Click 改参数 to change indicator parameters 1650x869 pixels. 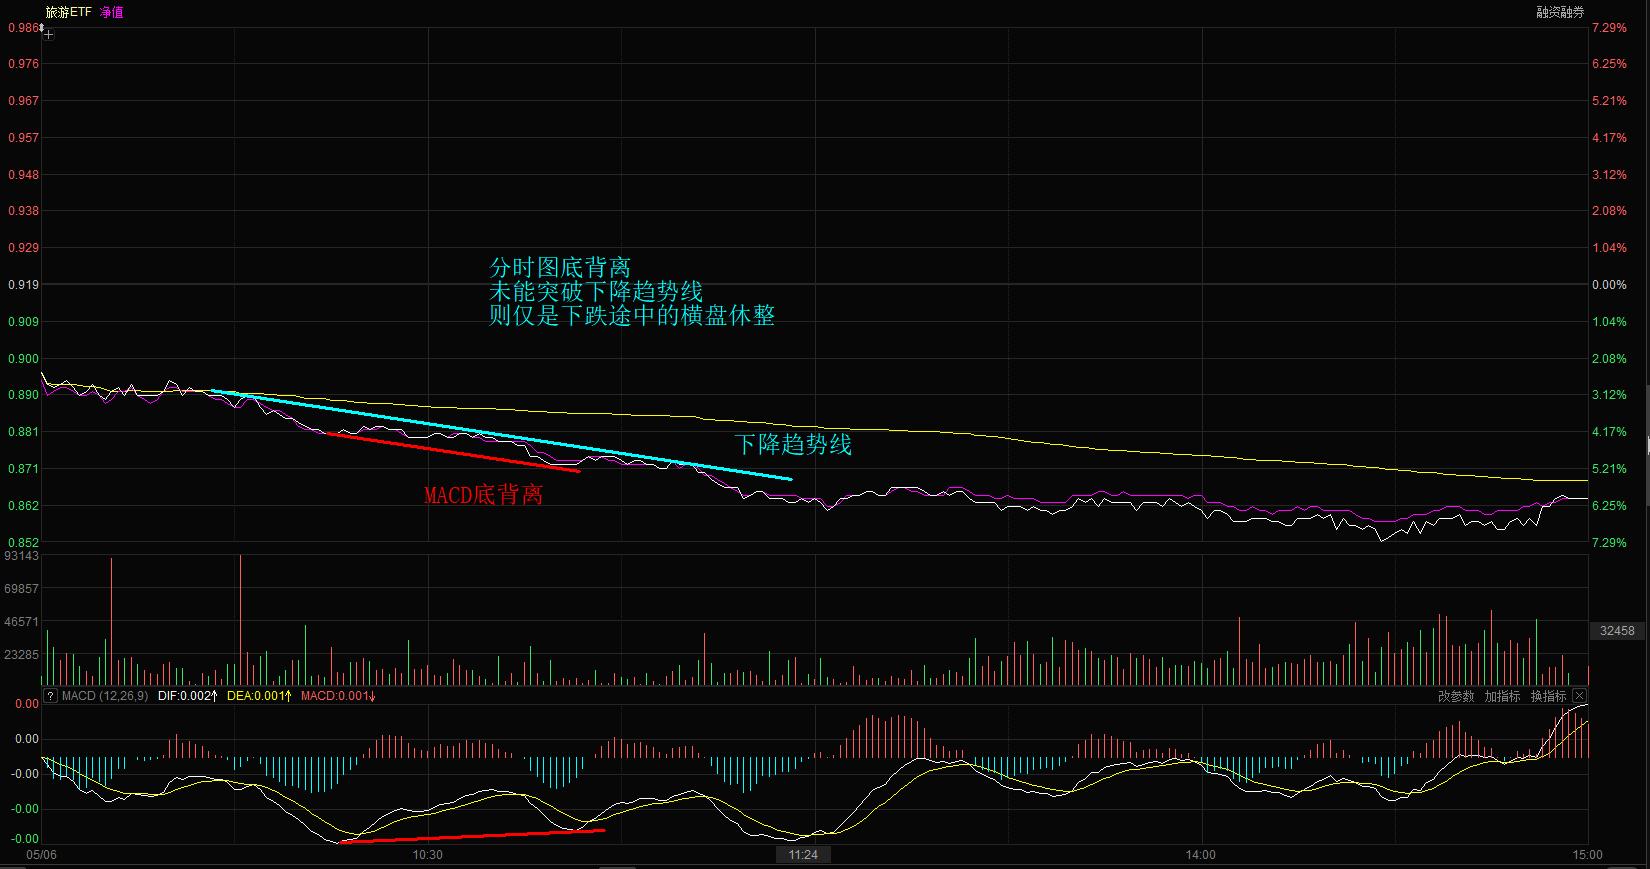[1456, 696]
